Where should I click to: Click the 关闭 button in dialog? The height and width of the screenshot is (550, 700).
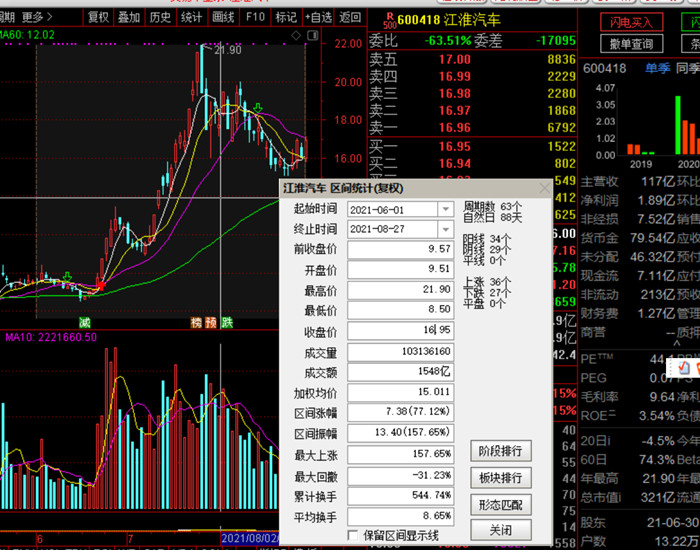point(500,530)
